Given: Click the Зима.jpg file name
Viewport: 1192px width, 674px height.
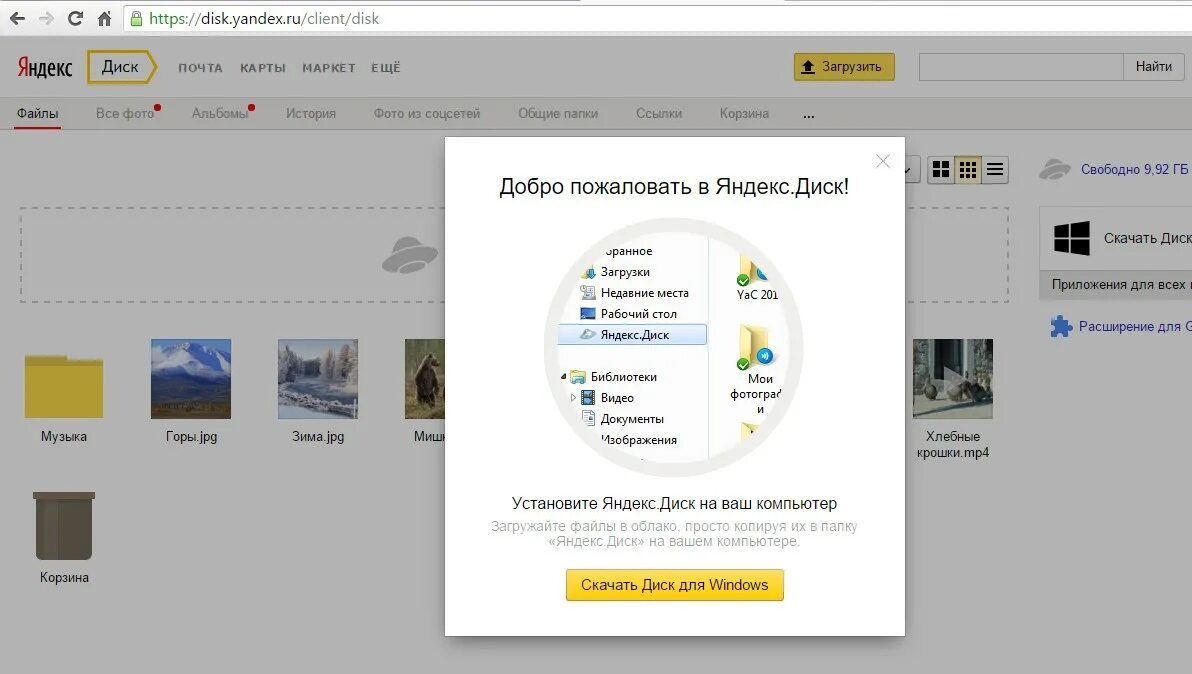Looking at the screenshot, I should coord(318,437).
